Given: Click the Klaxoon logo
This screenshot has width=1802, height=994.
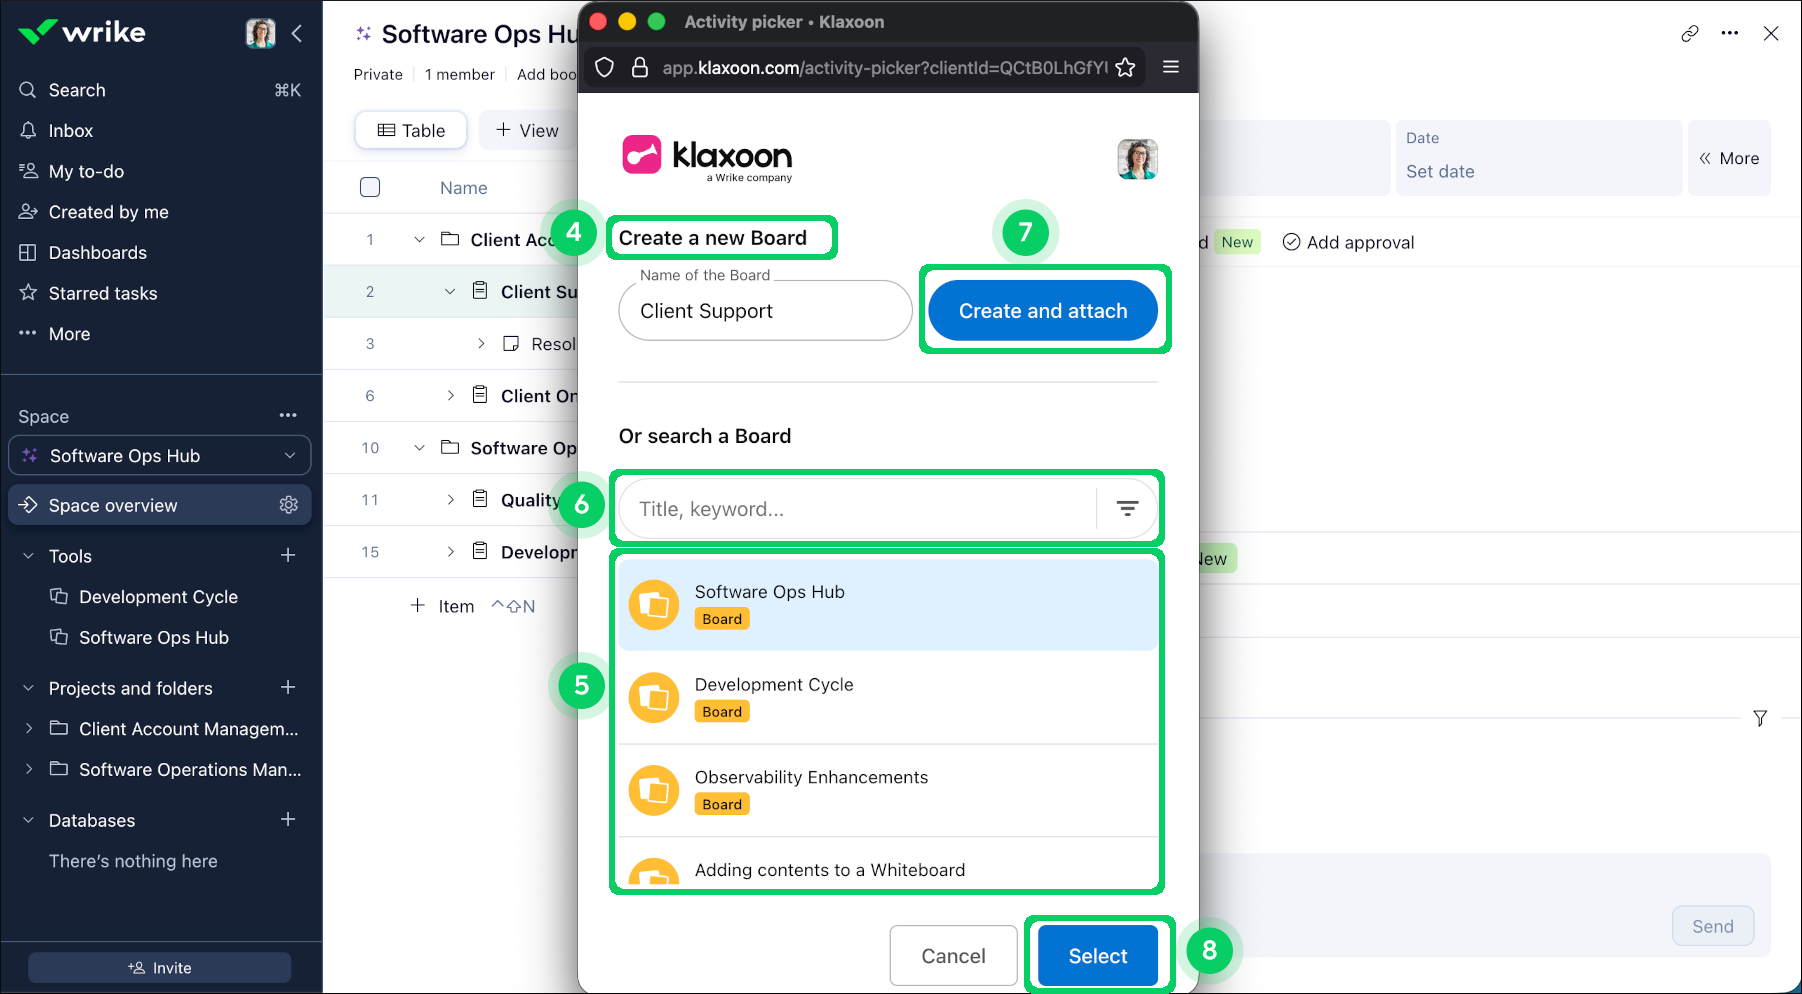Looking at the screenshot, I should (x=707, y=158).
